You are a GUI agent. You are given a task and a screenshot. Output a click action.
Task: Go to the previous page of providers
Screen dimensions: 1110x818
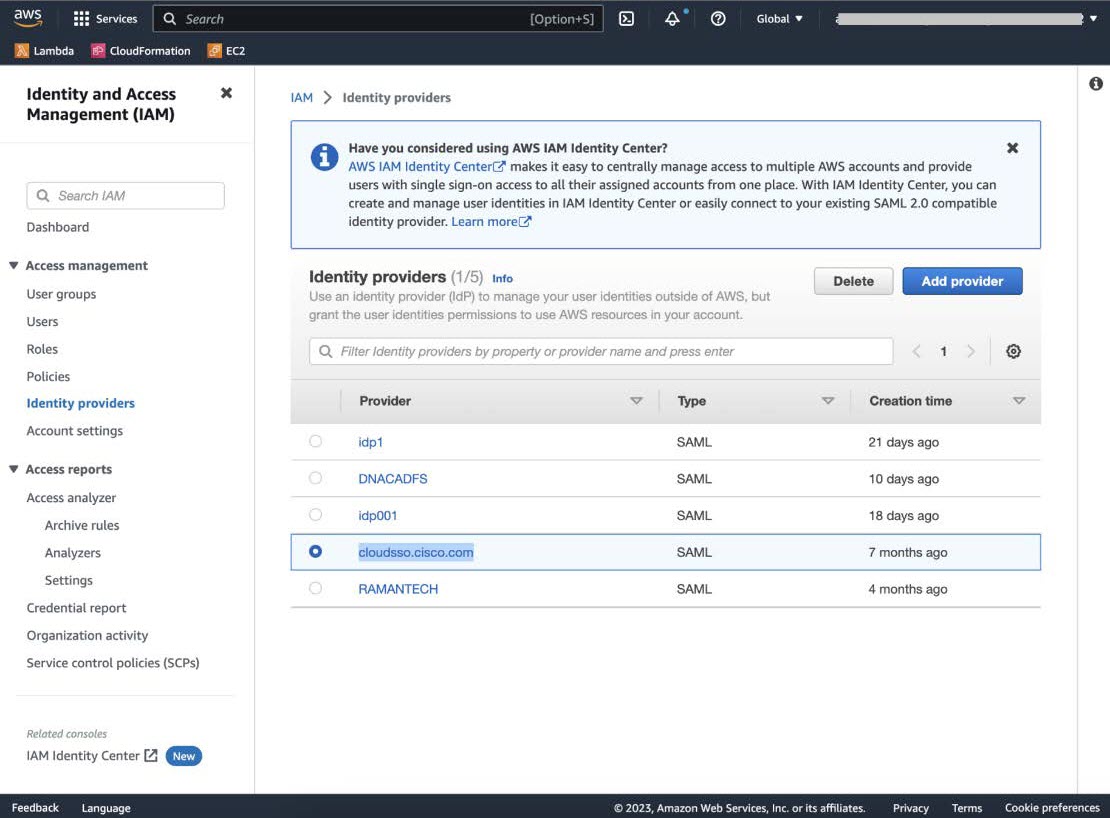916,351
